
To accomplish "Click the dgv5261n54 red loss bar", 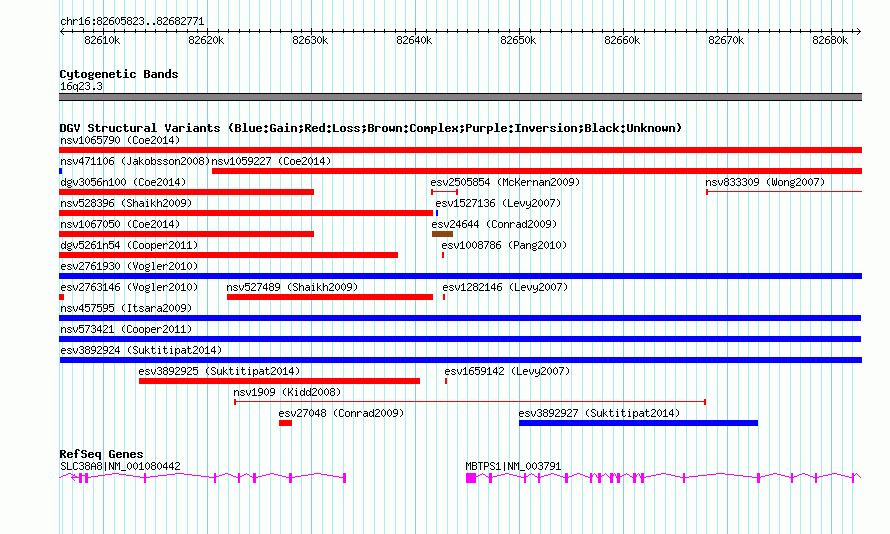I will coord(229,255).
